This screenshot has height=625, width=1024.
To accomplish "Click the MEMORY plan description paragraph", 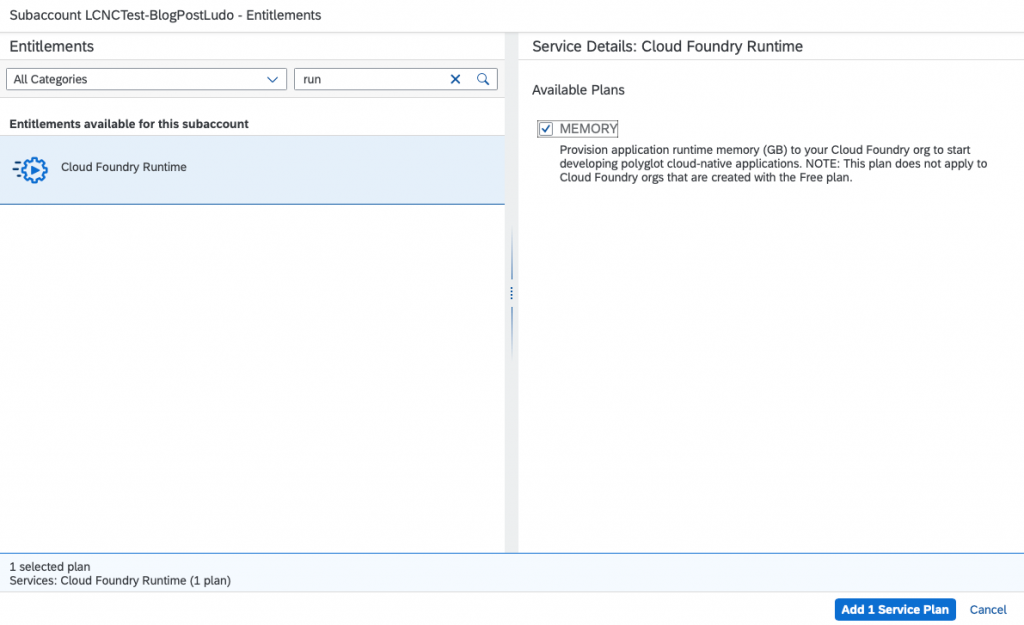I will (773, 164).
